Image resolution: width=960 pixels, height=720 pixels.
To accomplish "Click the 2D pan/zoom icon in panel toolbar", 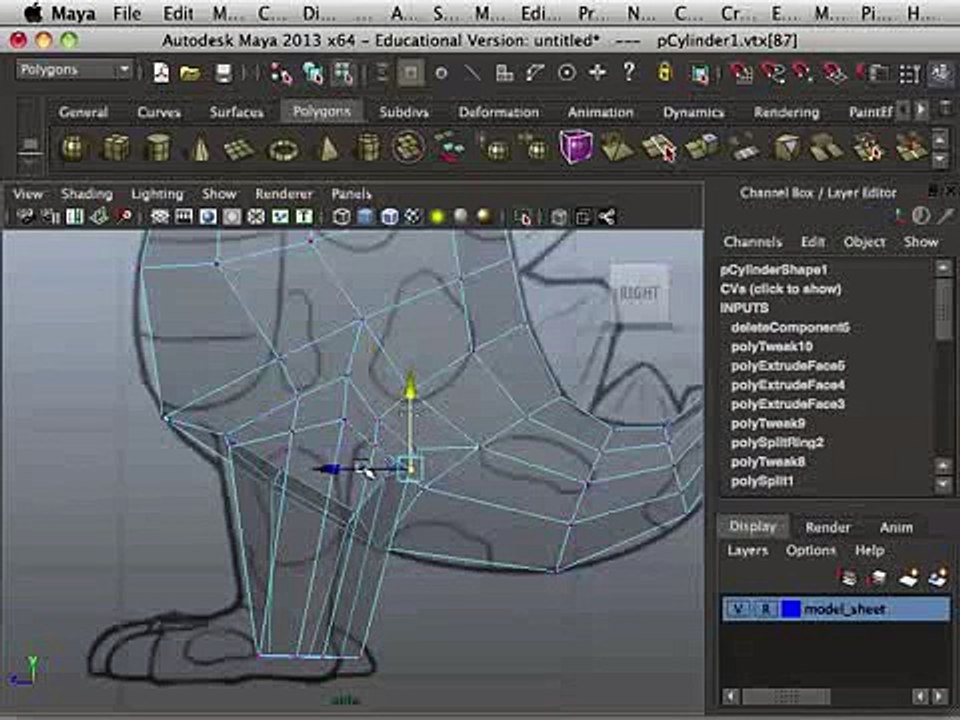I will tap(124, 216).
